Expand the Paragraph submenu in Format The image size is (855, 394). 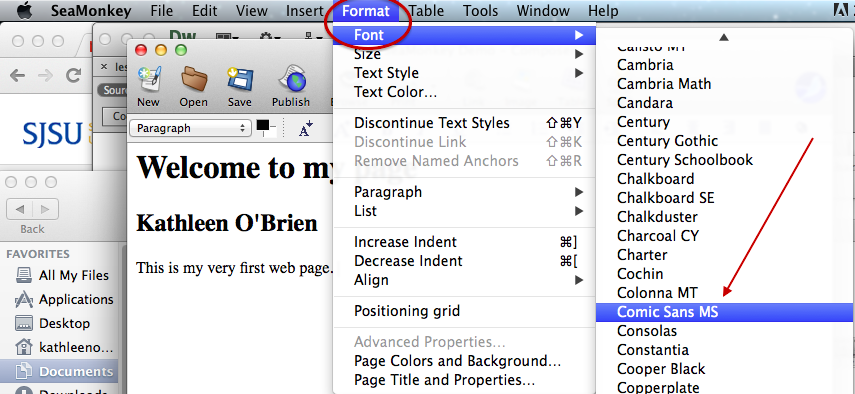pos(465,192)
